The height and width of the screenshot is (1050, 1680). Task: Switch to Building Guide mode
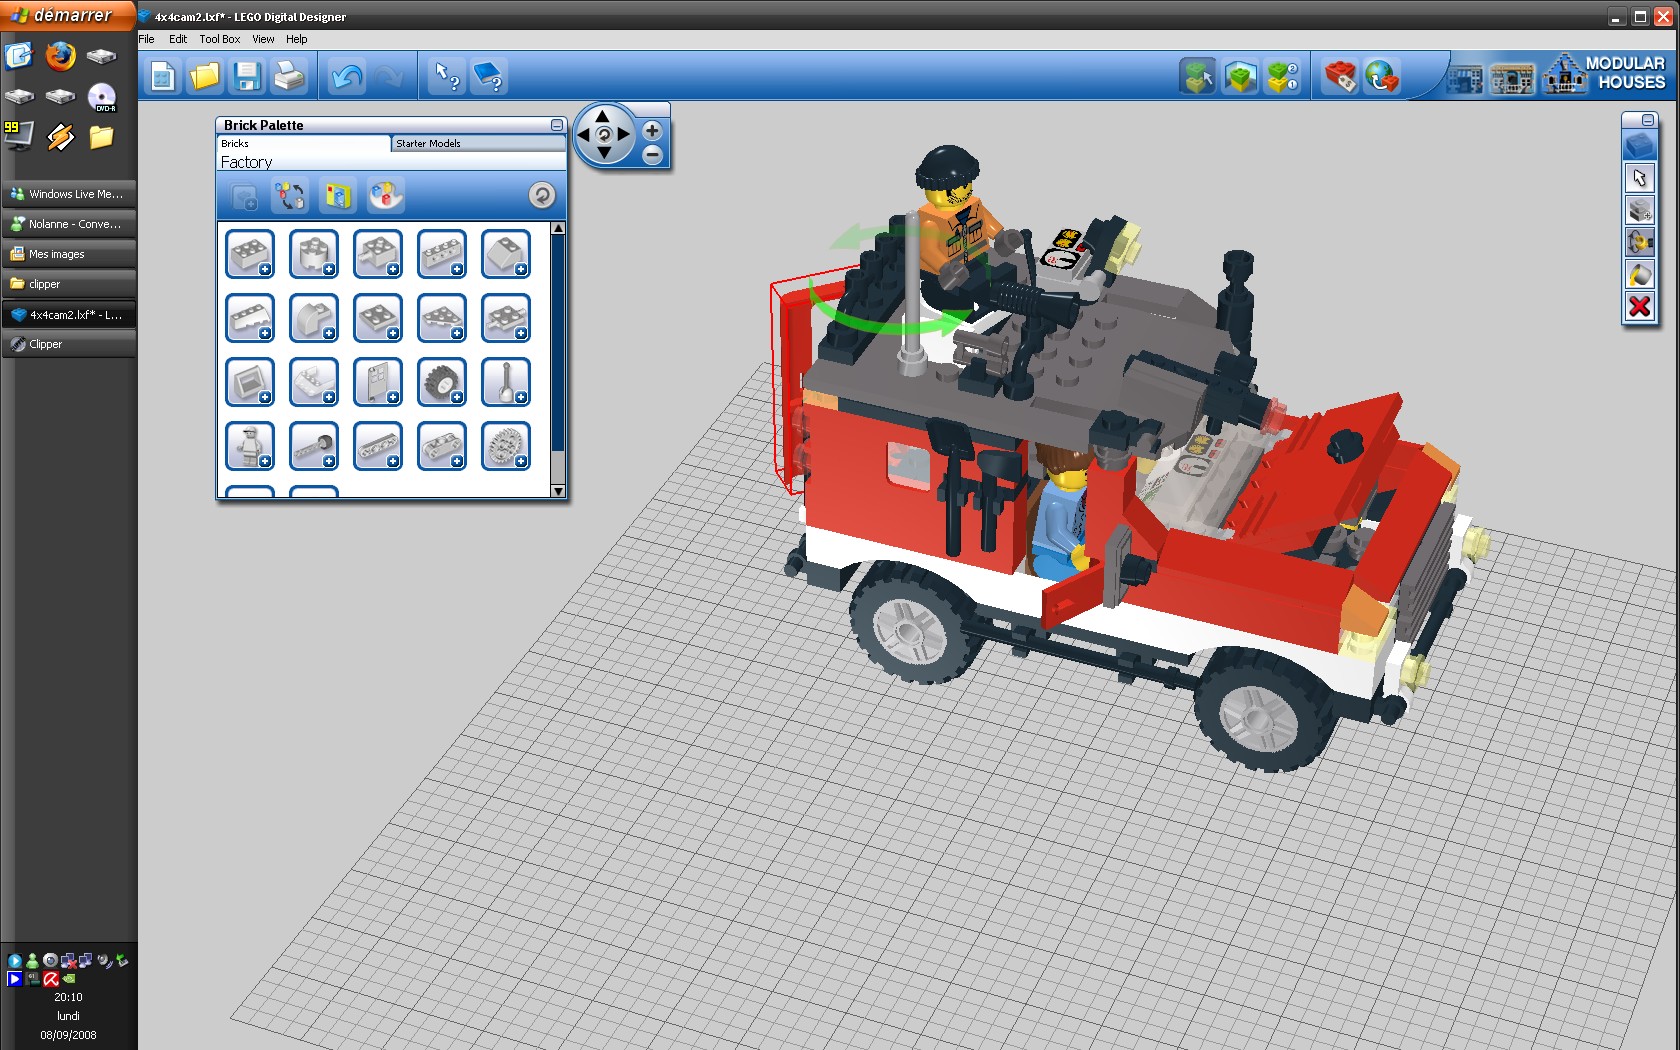pyautogui.click(x=1282, y=77)
